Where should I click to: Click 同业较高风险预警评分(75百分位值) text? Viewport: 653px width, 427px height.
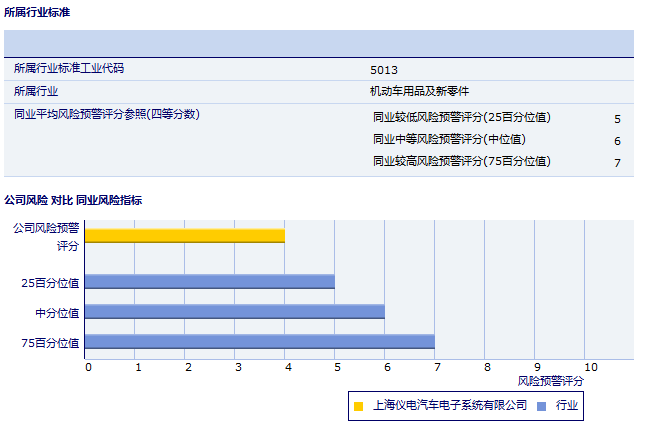[461, 161]
